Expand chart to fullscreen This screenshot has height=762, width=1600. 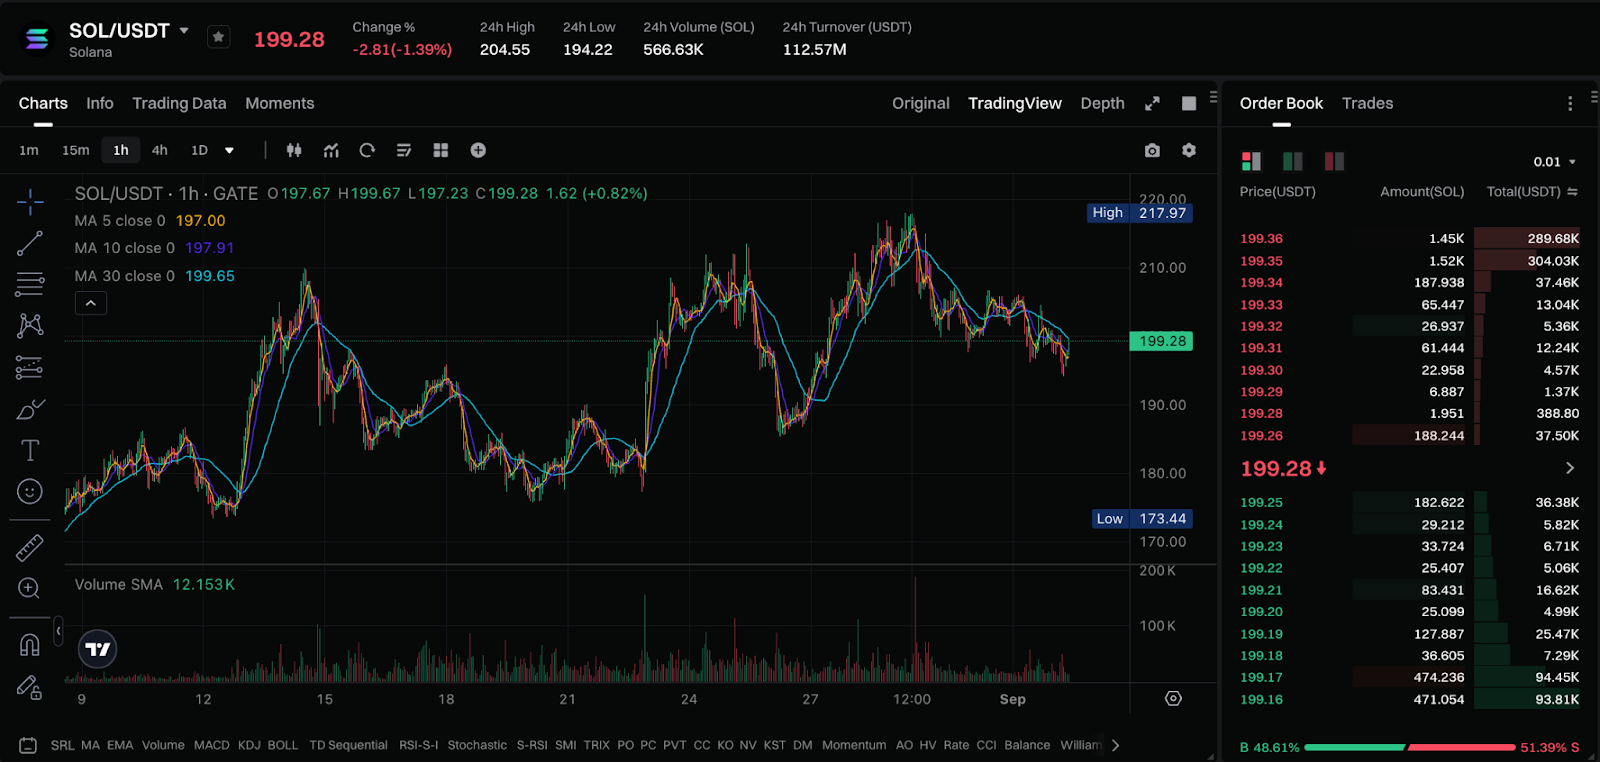click(1152, 103)
